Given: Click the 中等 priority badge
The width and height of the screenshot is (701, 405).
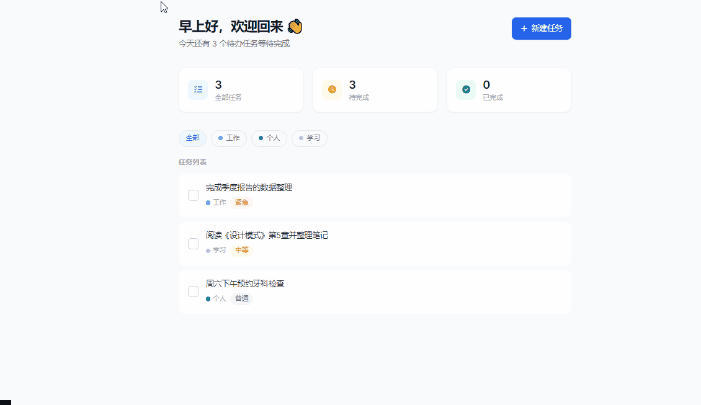Looking at the screenshot, I should click(241, 250).
